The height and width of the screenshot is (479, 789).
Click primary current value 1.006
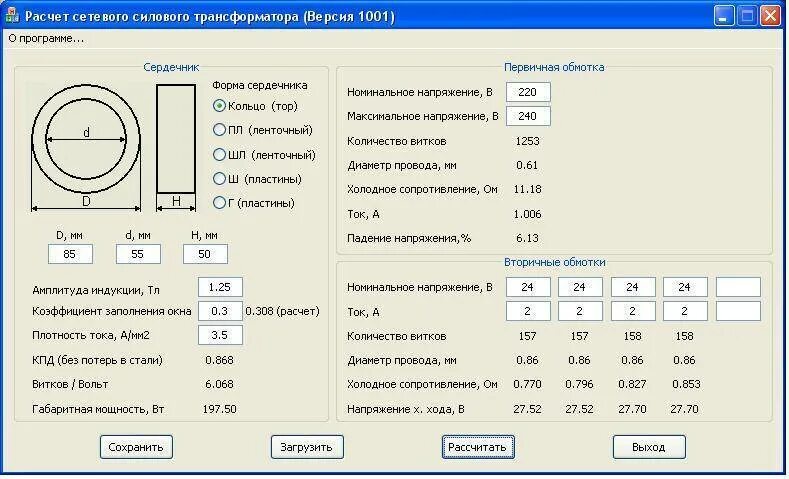click(x=527, y=214)
